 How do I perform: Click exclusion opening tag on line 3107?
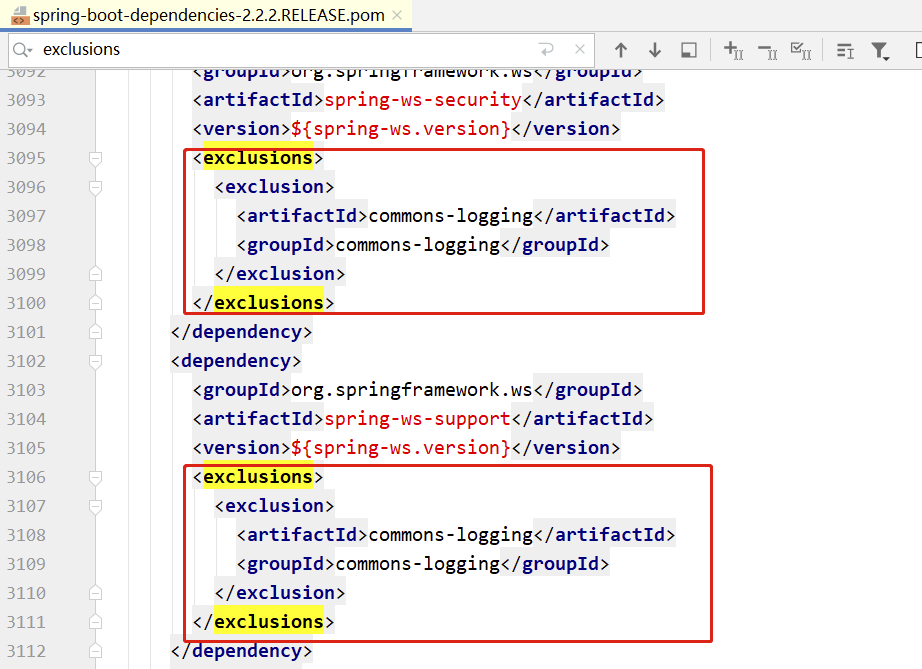point(274,506)
